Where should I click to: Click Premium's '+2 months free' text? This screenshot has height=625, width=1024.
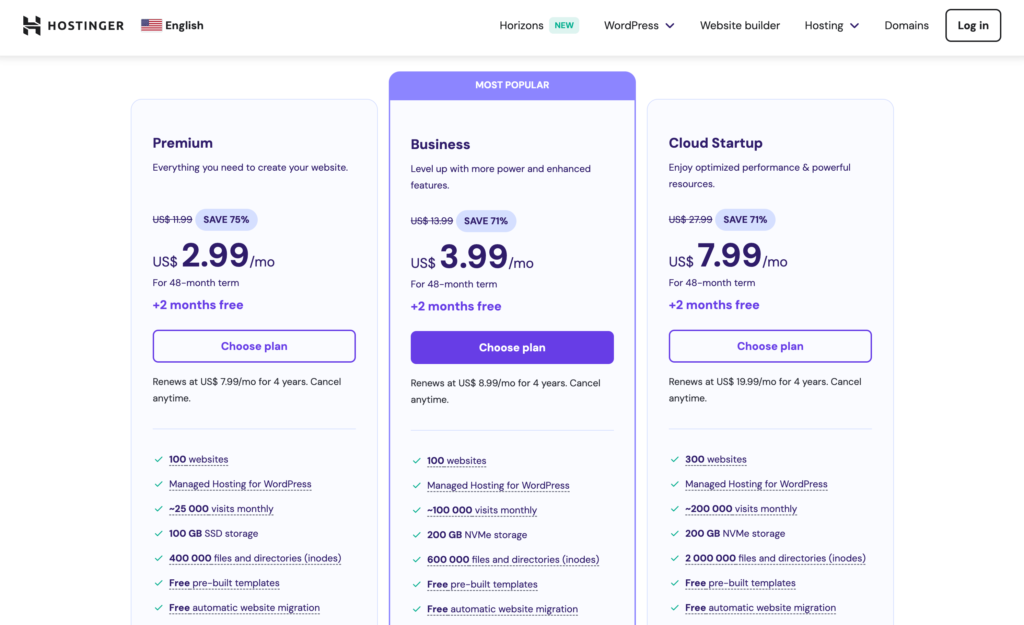(198, 305)
